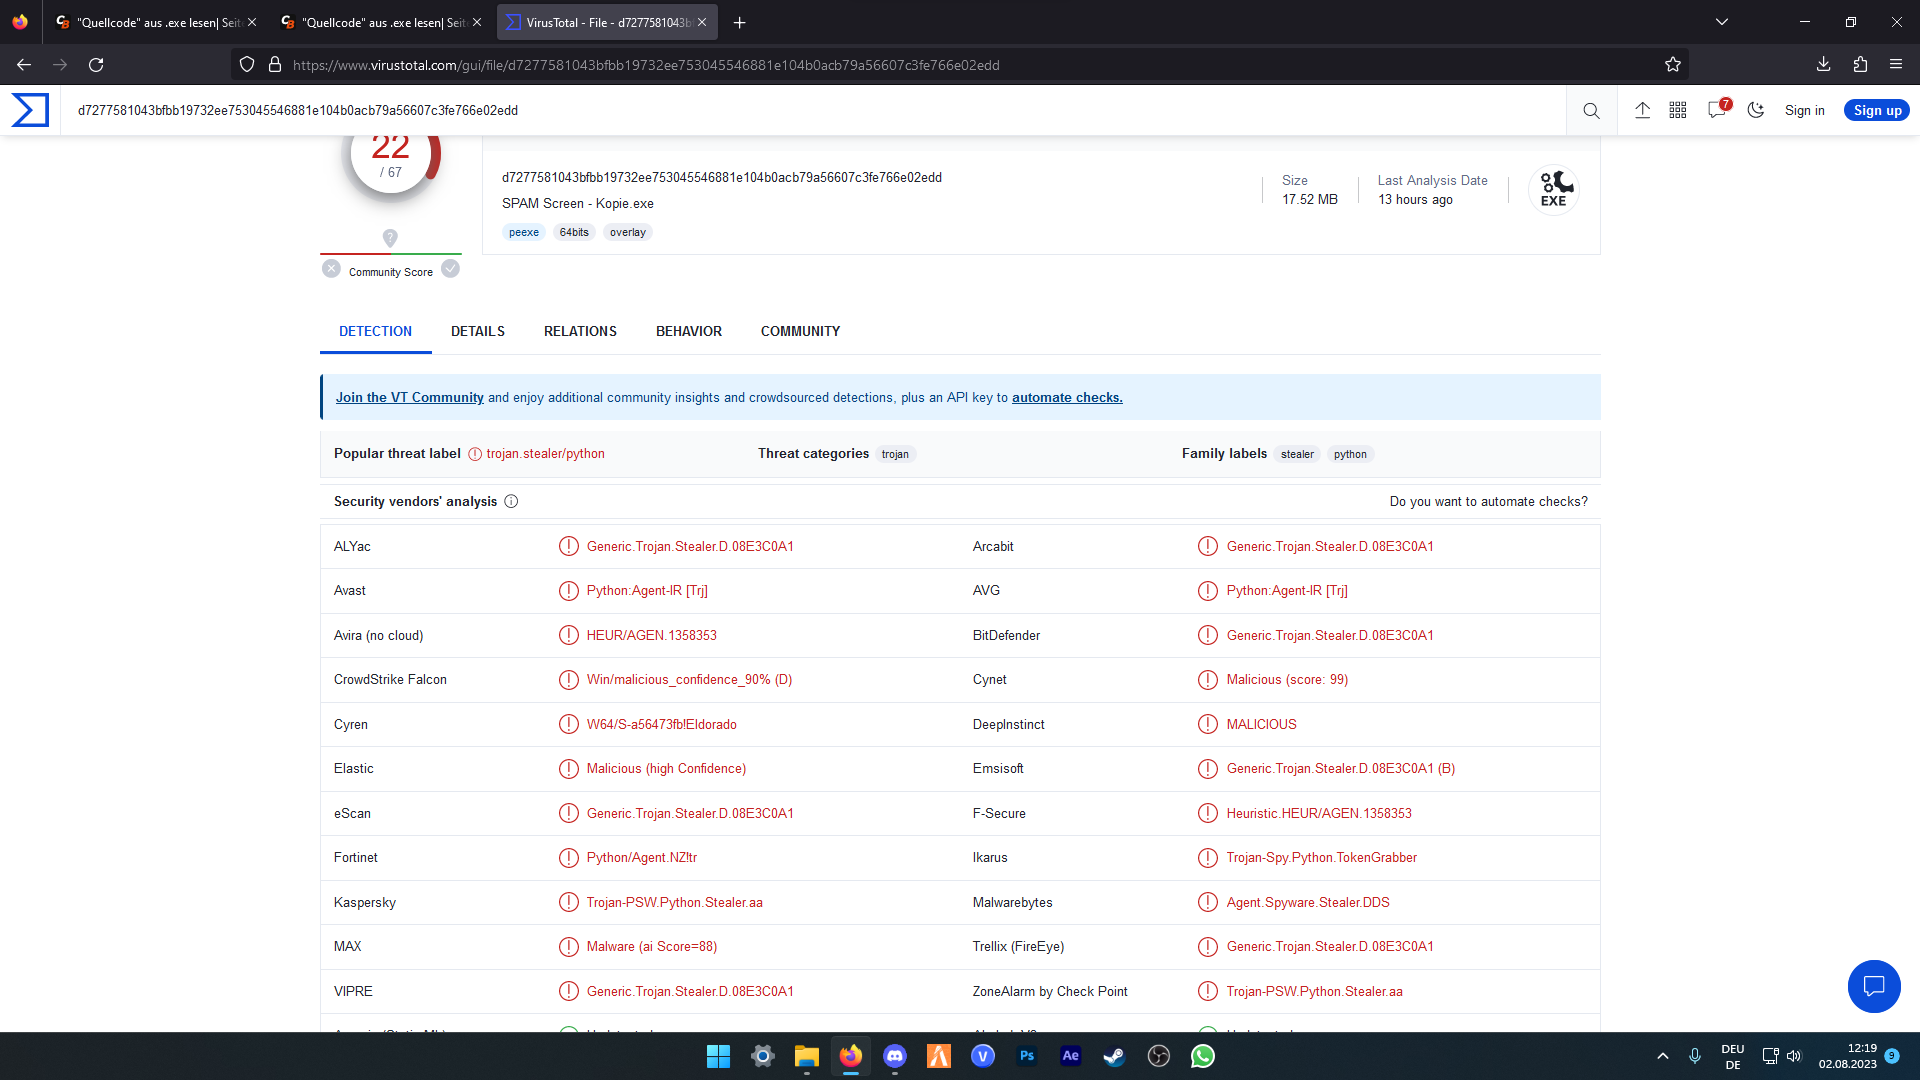Screen dimensions: 1920x1080
Task: Click the Join the VT Community link
Action: coord(409,398)
